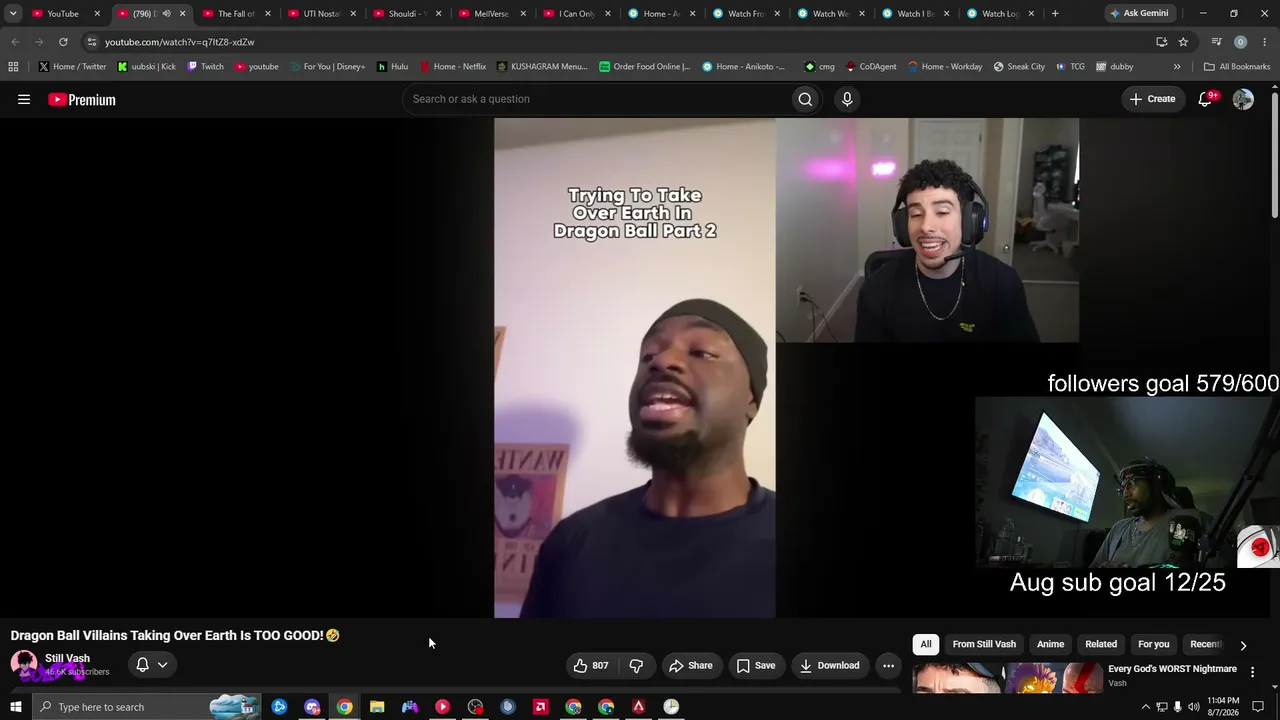Expand hidden bookmarks overflow chevron

tap(1177, 67)
